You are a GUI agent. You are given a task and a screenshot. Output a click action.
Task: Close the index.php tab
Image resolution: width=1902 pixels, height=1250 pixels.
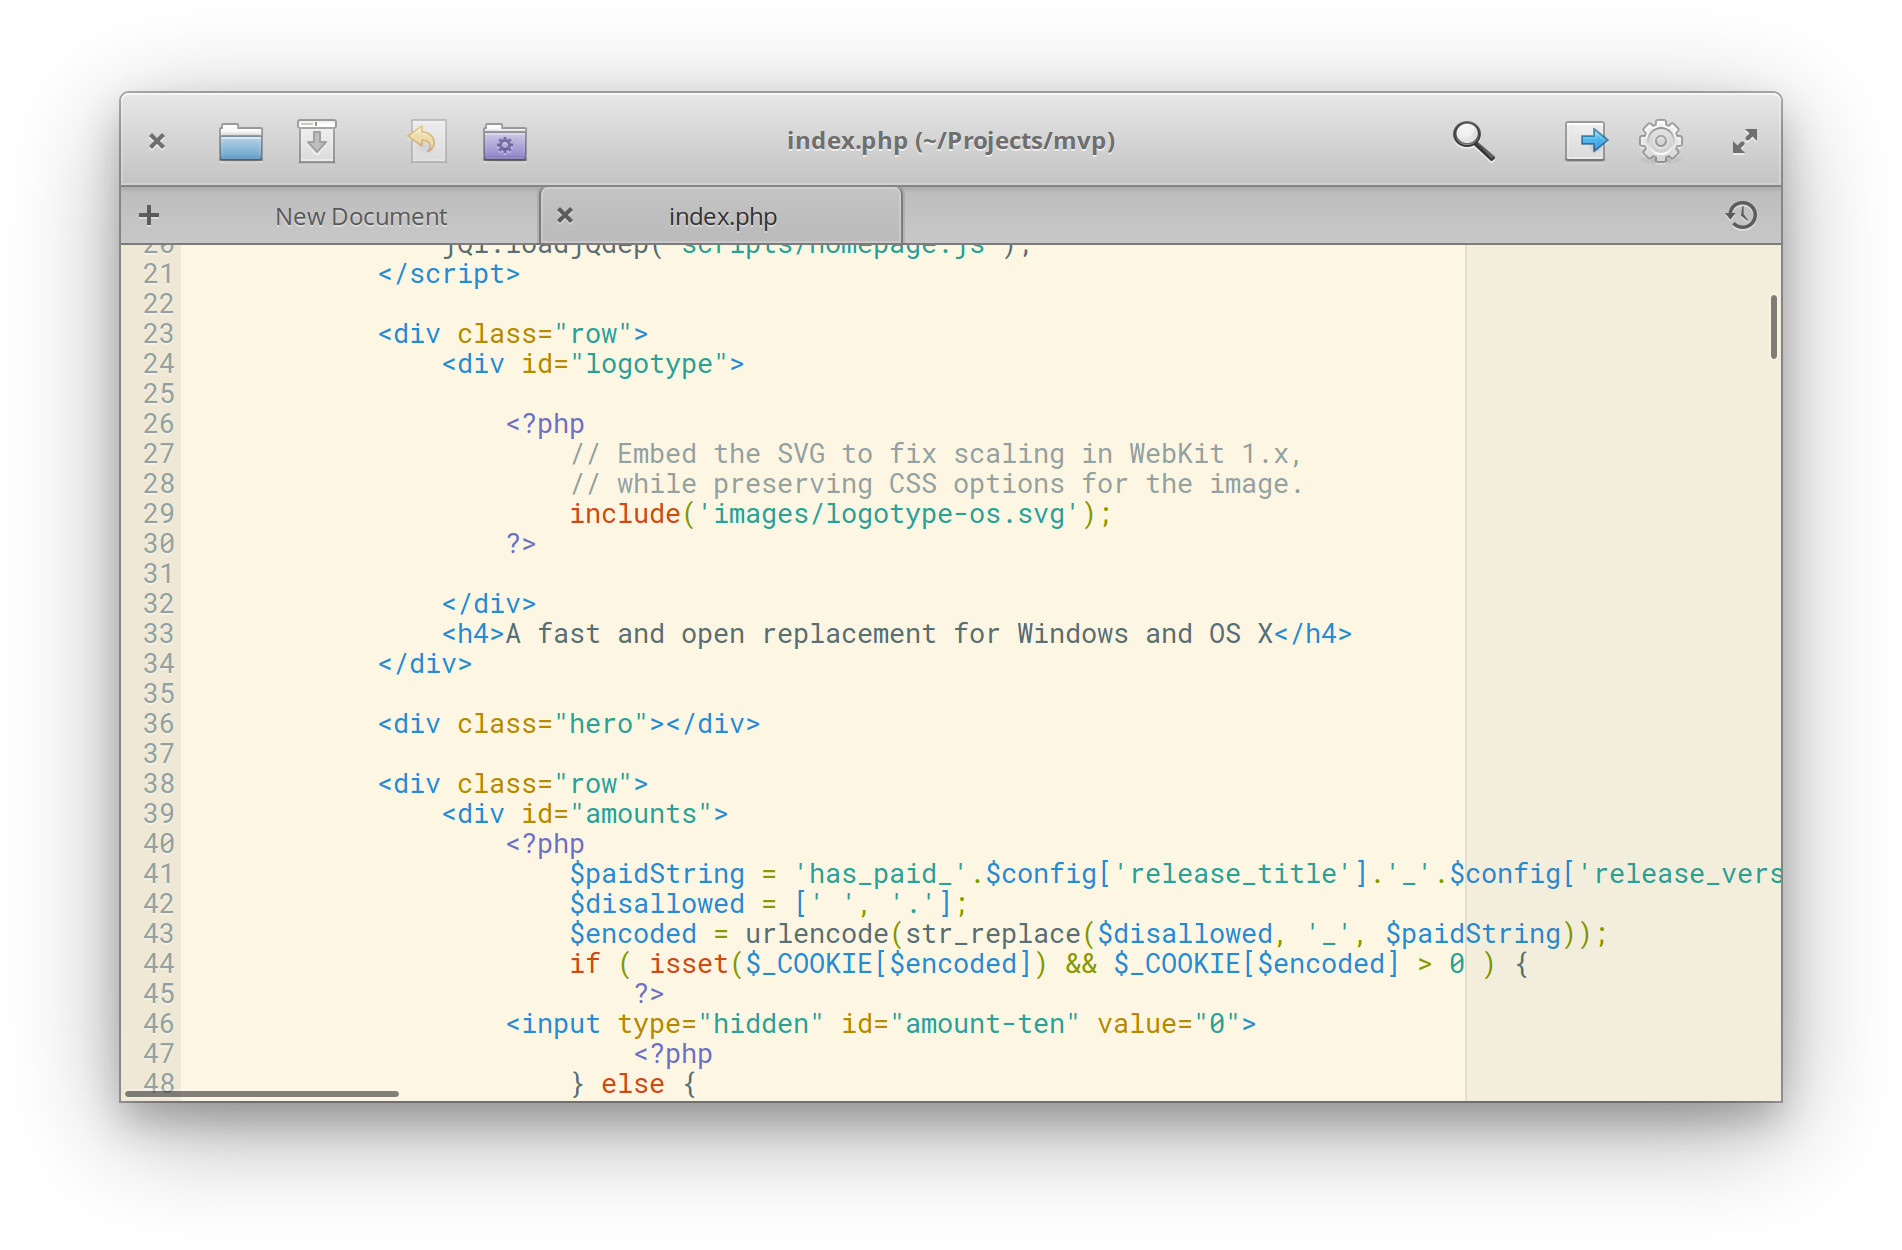click(565, 215)
